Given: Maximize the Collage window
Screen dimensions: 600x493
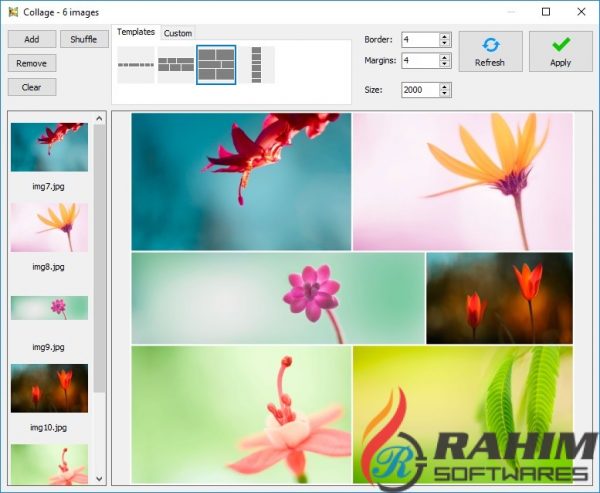Looking at the screenshot, I should pyautogui.click(x=546, y=12).
